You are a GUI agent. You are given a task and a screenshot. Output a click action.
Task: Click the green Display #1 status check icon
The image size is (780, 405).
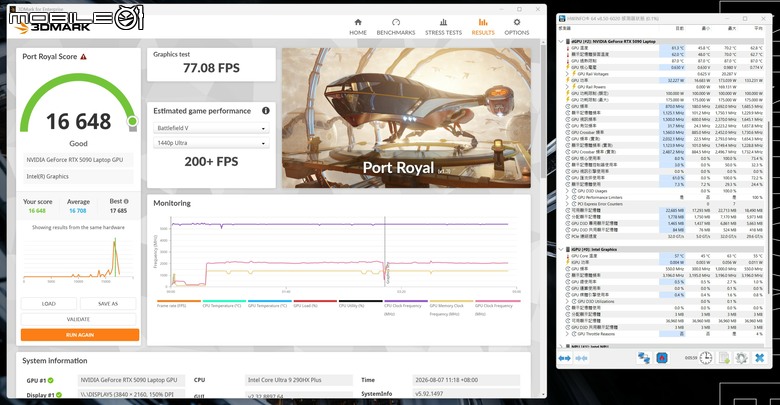pyautogui.click(x=59, y=395)
